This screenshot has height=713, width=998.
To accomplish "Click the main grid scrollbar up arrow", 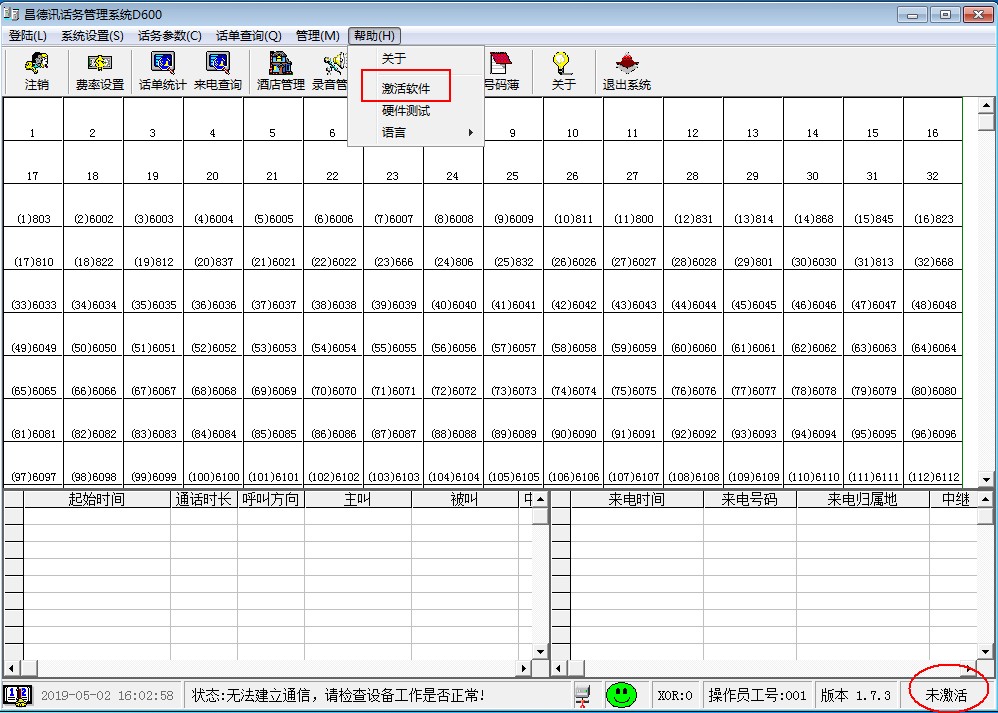I will pos(986,106).
